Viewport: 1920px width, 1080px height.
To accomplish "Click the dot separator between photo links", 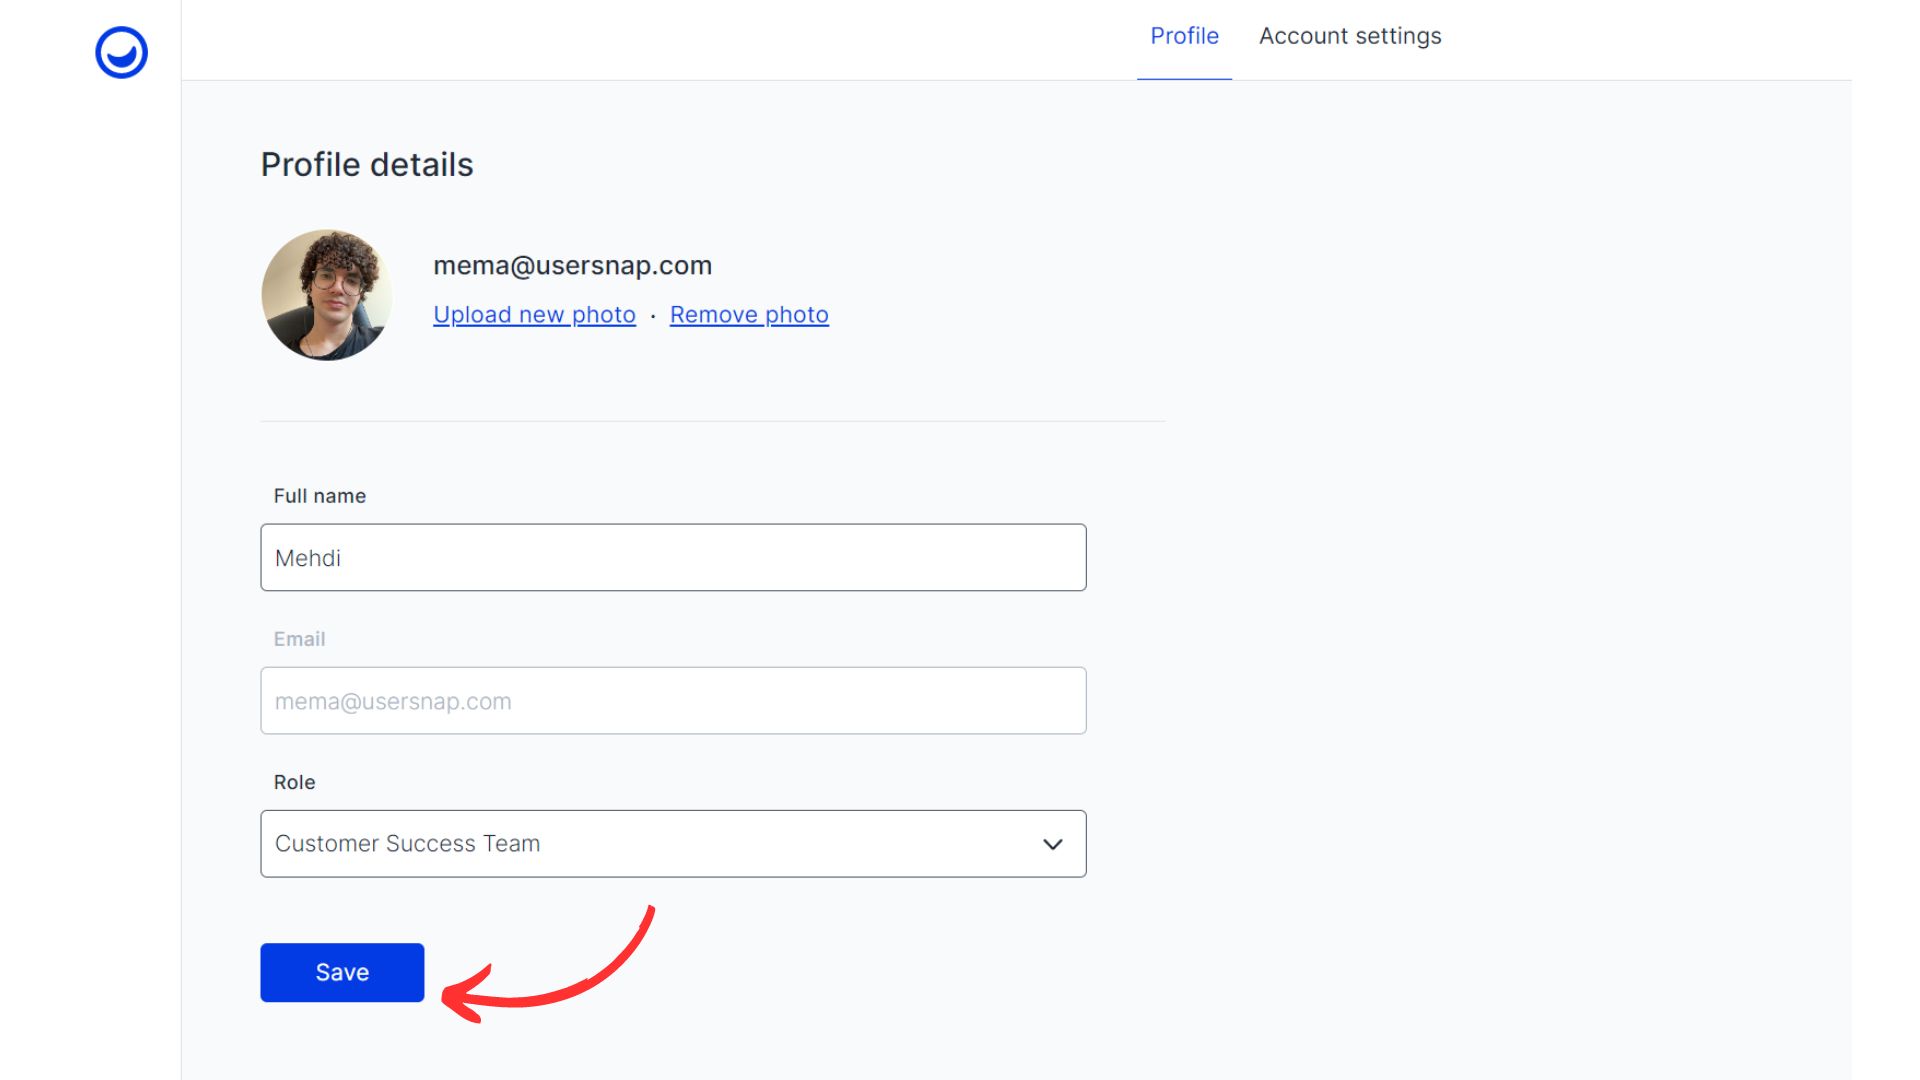I will point(653,316).
